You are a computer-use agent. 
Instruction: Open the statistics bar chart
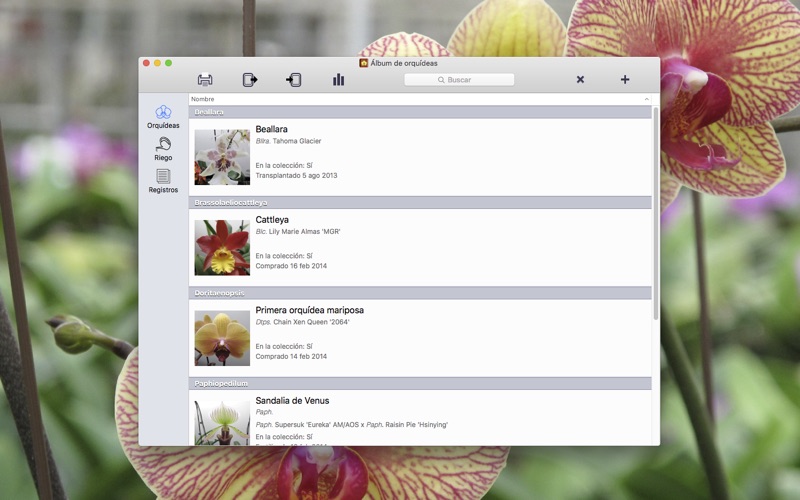[338, 80]
